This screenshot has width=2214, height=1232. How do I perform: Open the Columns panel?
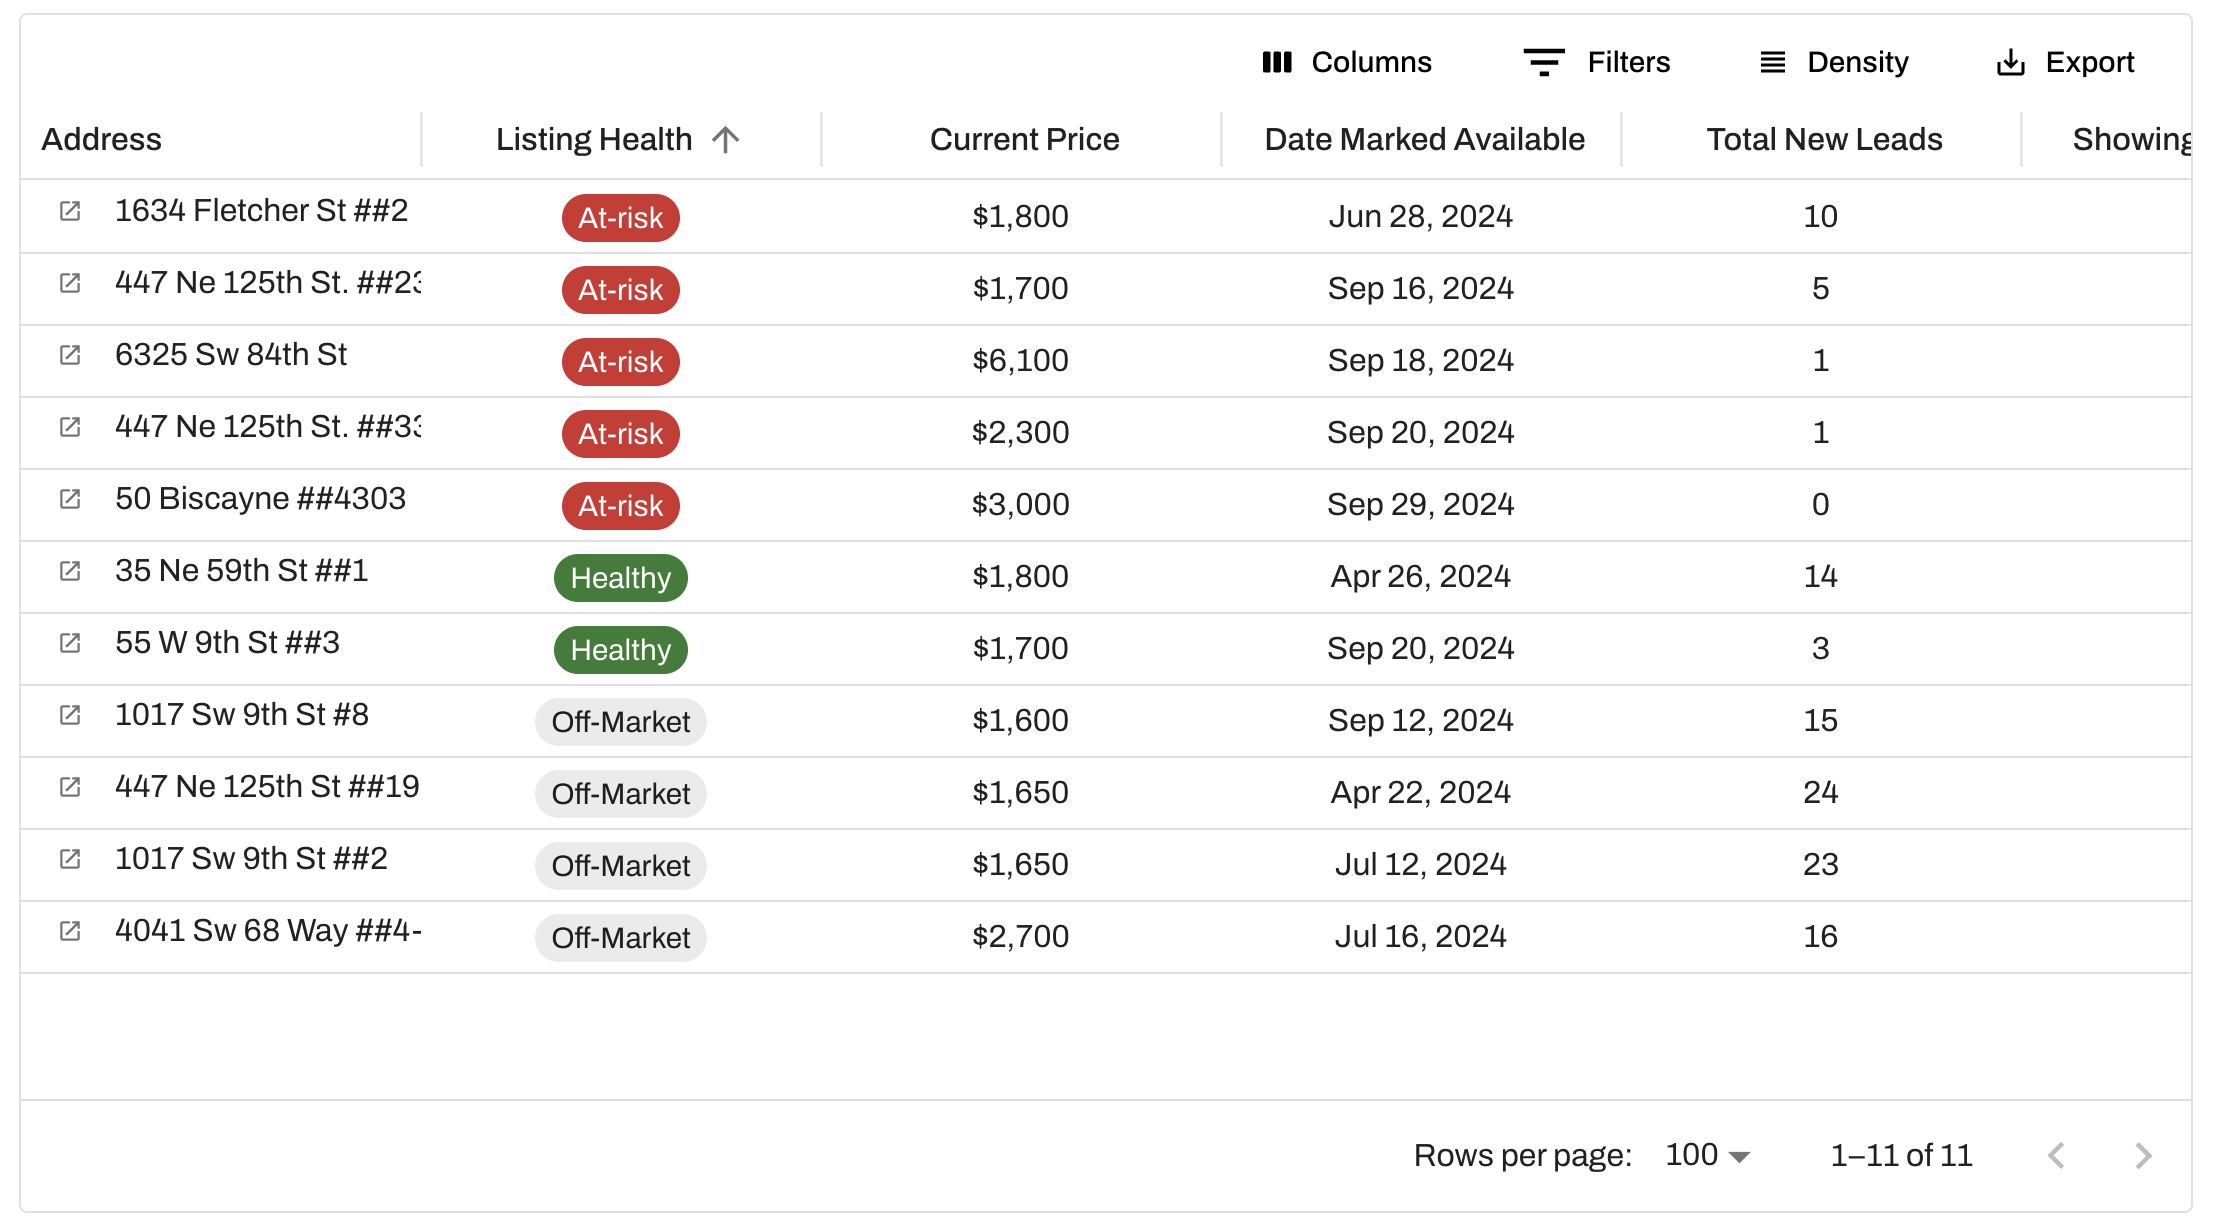(x=1346, y=62)
